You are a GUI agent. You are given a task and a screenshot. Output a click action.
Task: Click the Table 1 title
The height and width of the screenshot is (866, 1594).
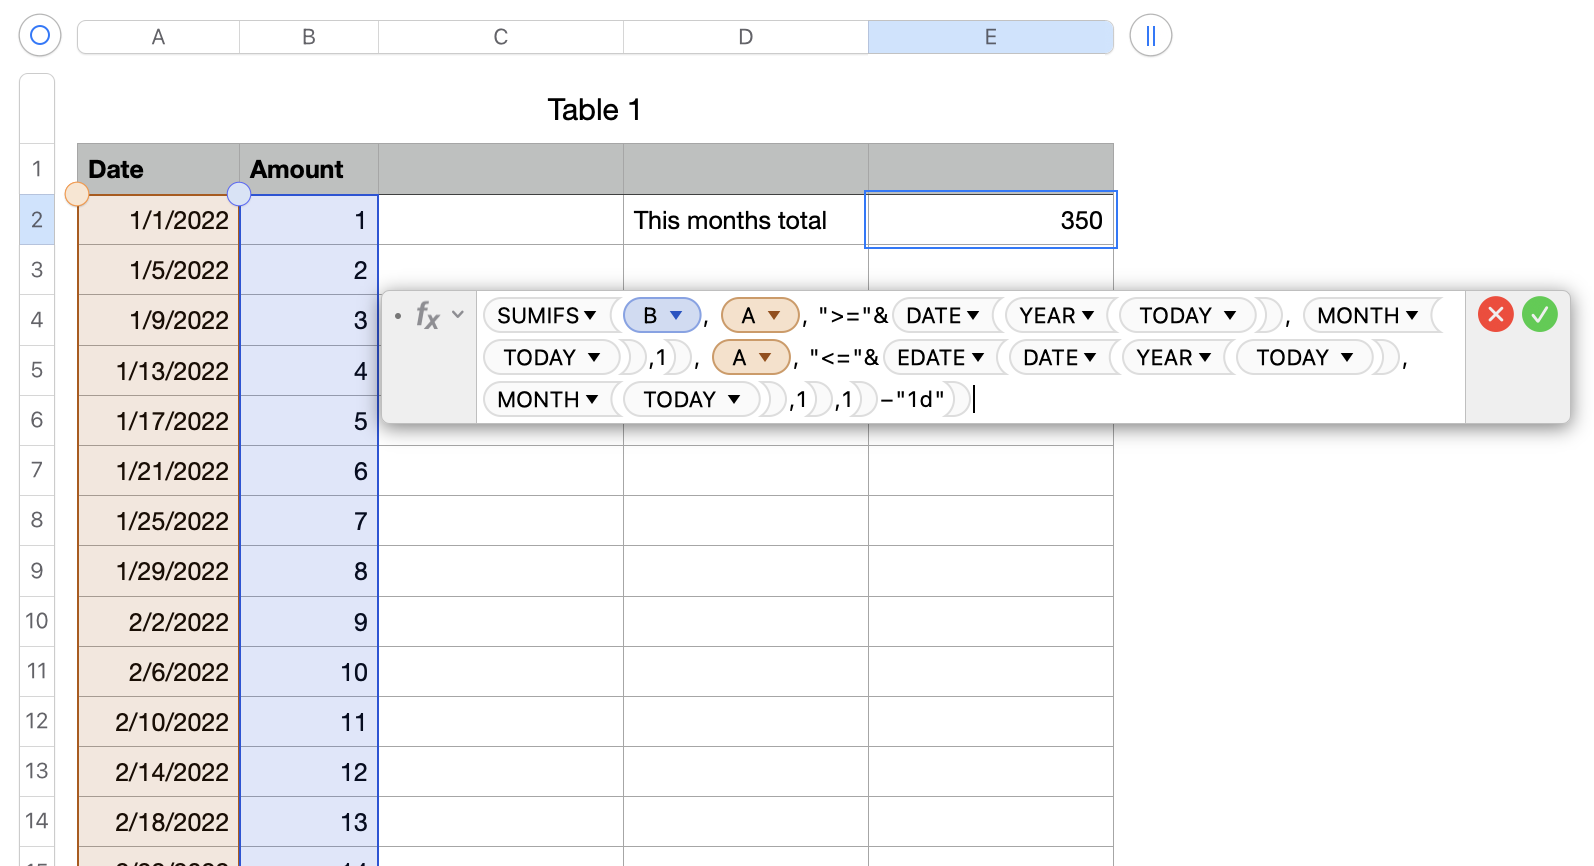pos(594,110)
